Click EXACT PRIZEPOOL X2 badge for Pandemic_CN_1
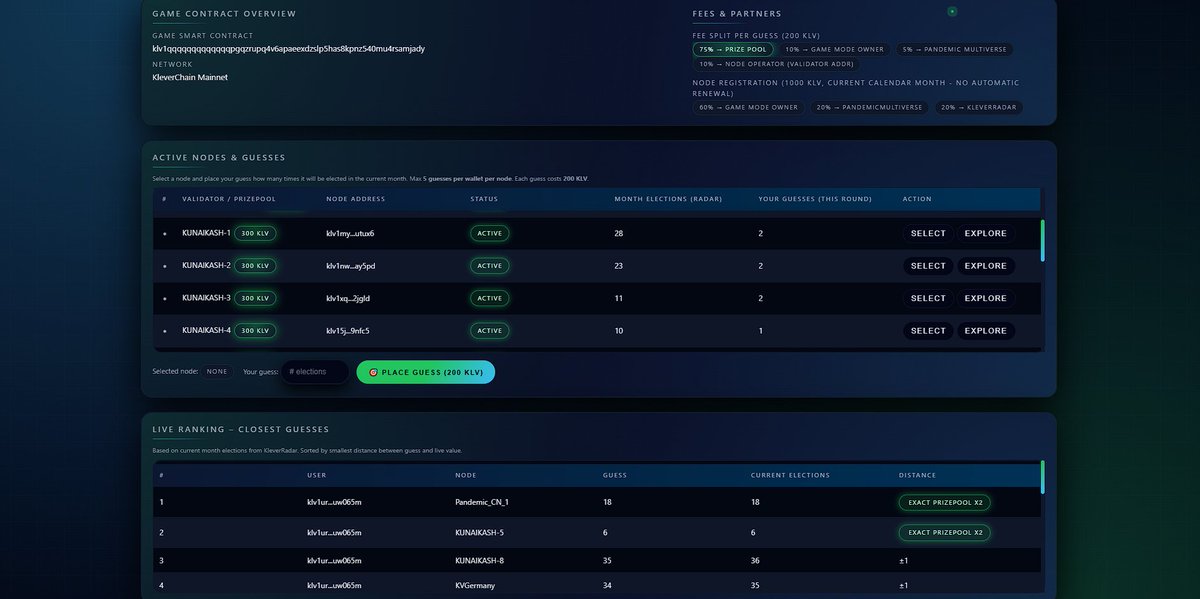1200x599 pixels. point(944,502)
